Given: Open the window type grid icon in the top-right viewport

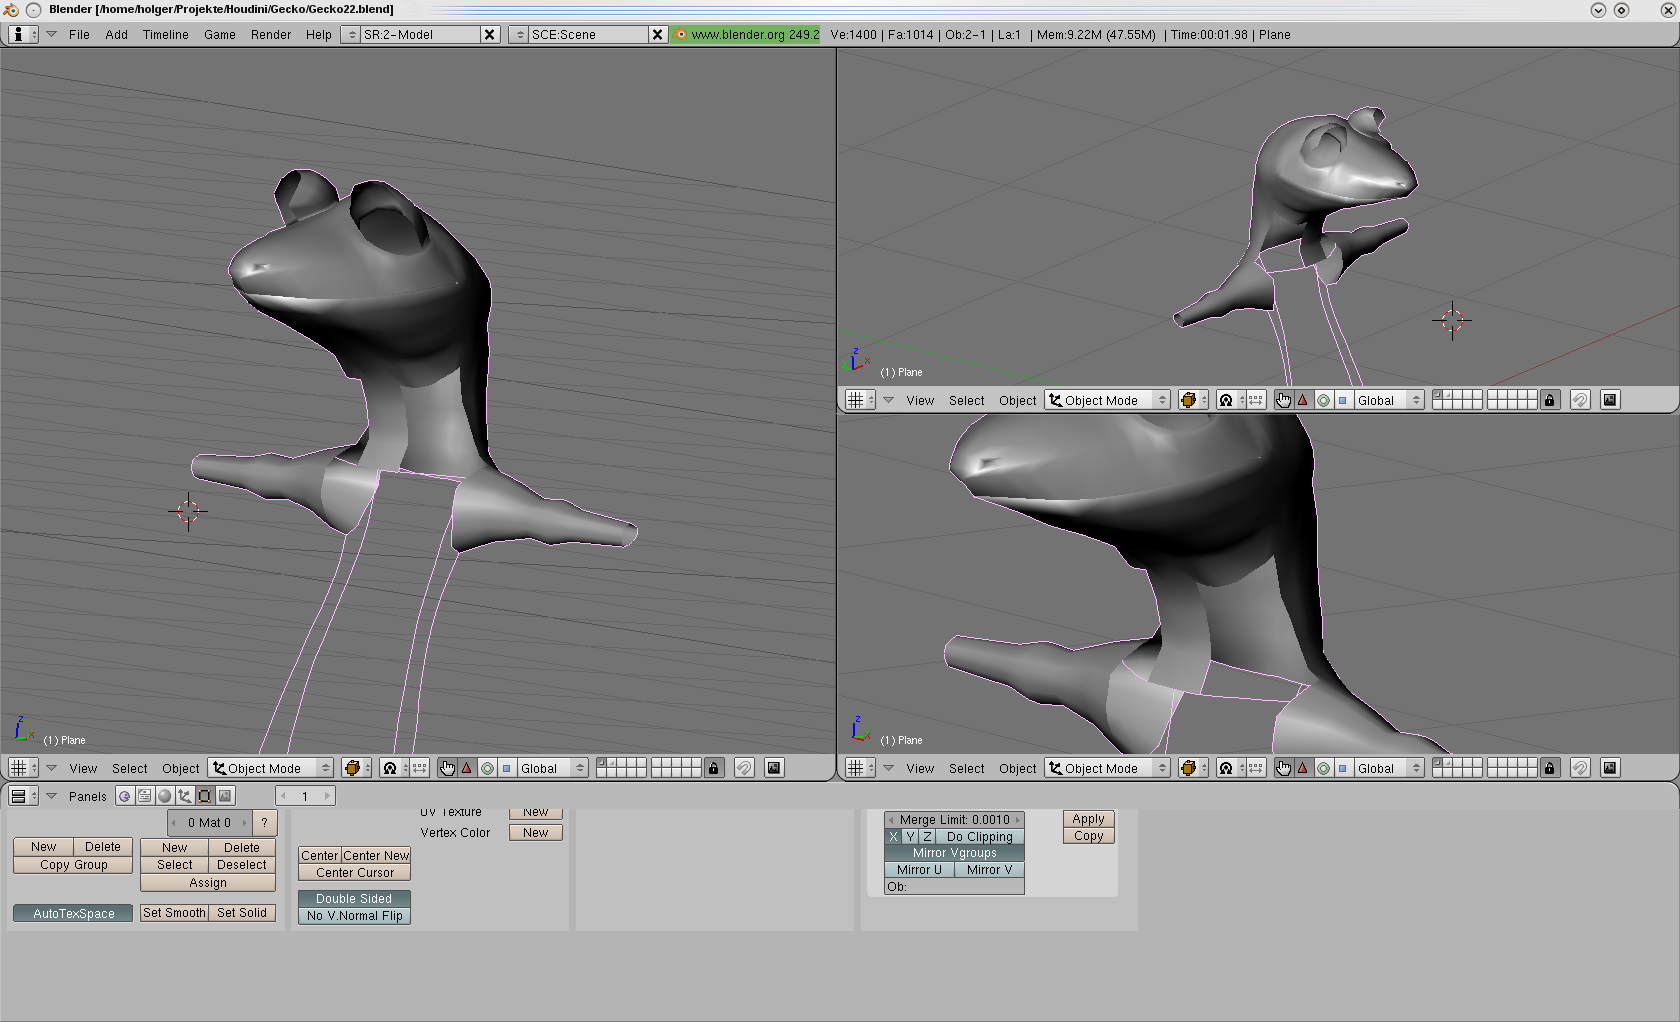Looking at the screenshot, I should (x=859, y=400).
